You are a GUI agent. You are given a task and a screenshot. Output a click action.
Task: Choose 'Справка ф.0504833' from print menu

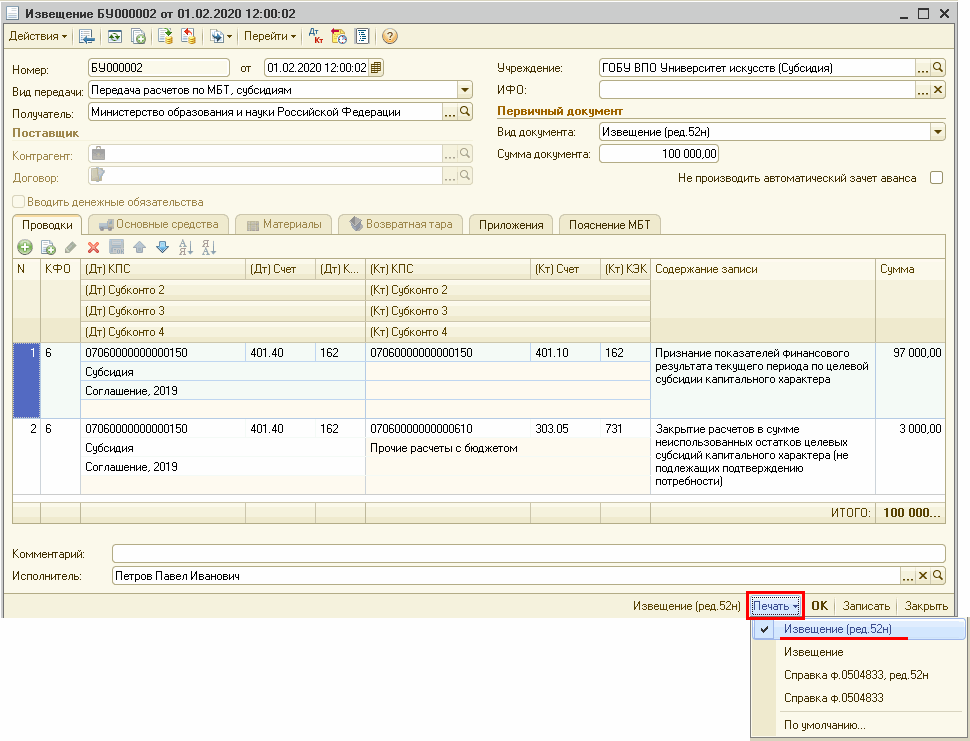coord(832,698)
